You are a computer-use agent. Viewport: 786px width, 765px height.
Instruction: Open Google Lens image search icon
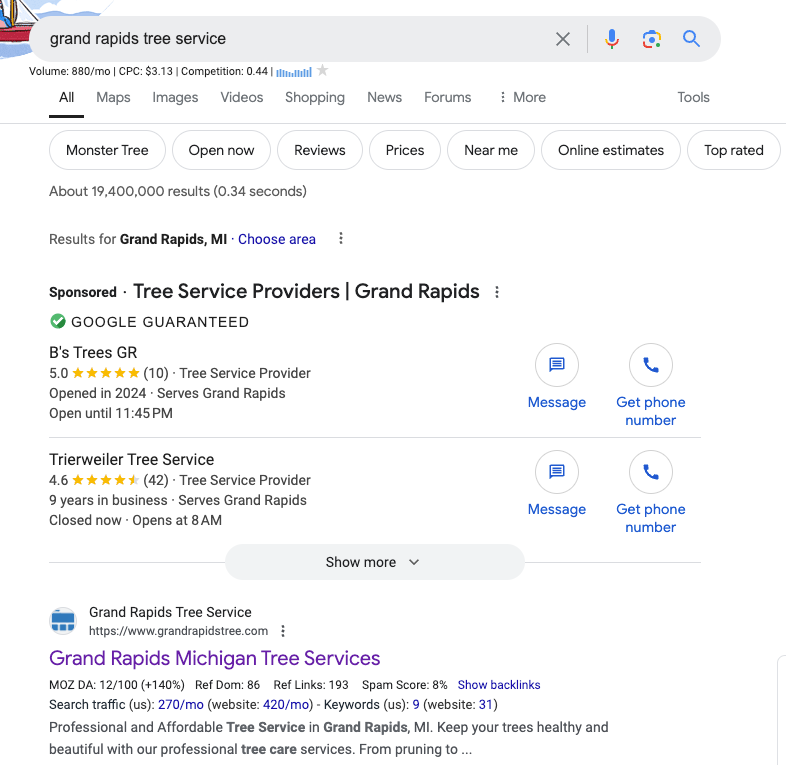[x=652, y=39]
